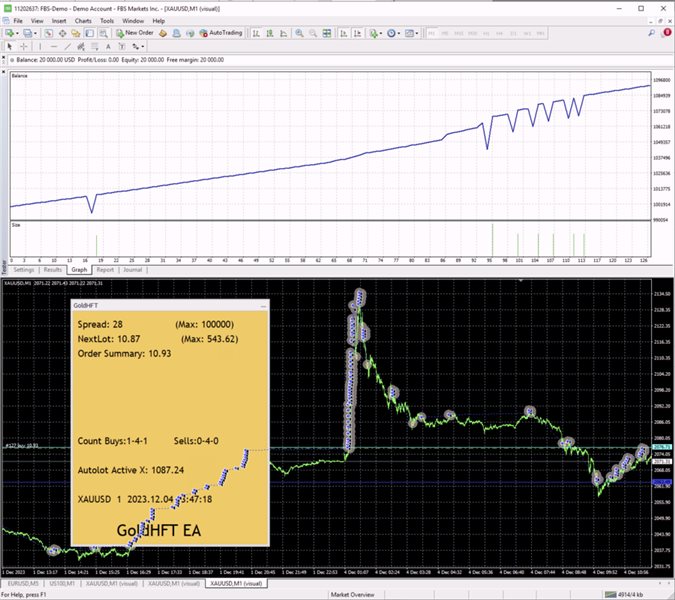Switch to the tester Settings tab
Viewport: 675px width, 600px height.
pos(24,270)
